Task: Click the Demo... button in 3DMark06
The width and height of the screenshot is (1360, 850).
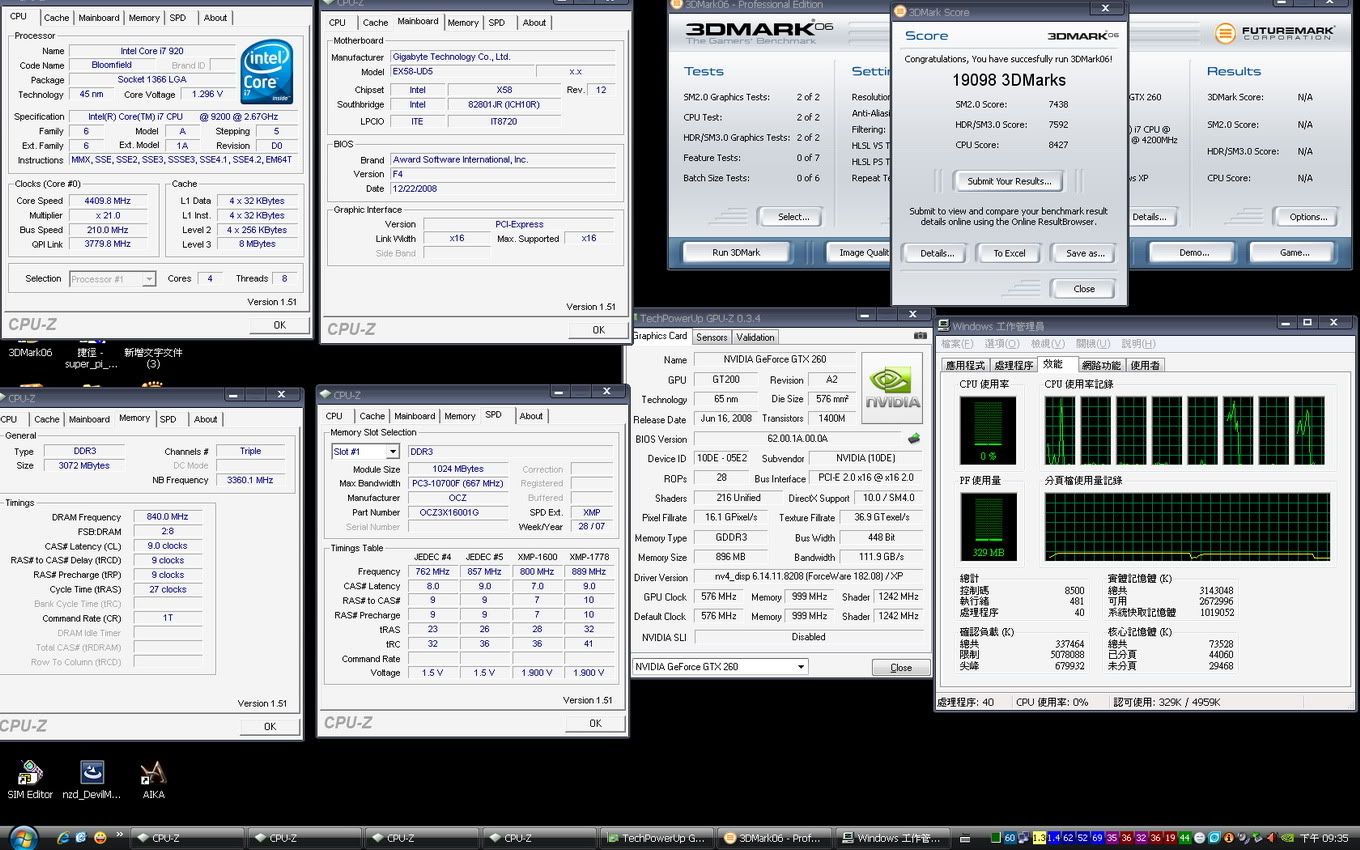Action: pos(1194,252)
